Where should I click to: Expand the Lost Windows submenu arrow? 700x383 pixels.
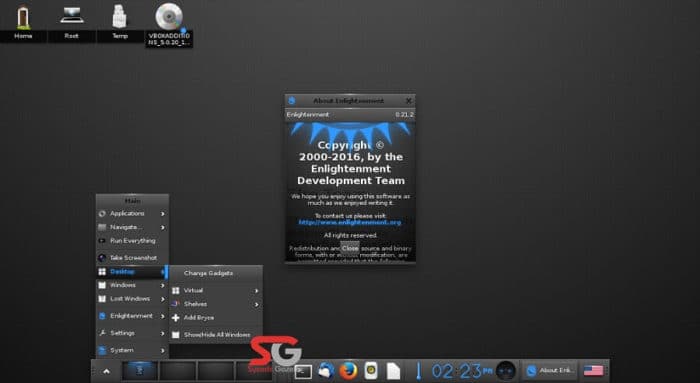(x=162, y=299)
